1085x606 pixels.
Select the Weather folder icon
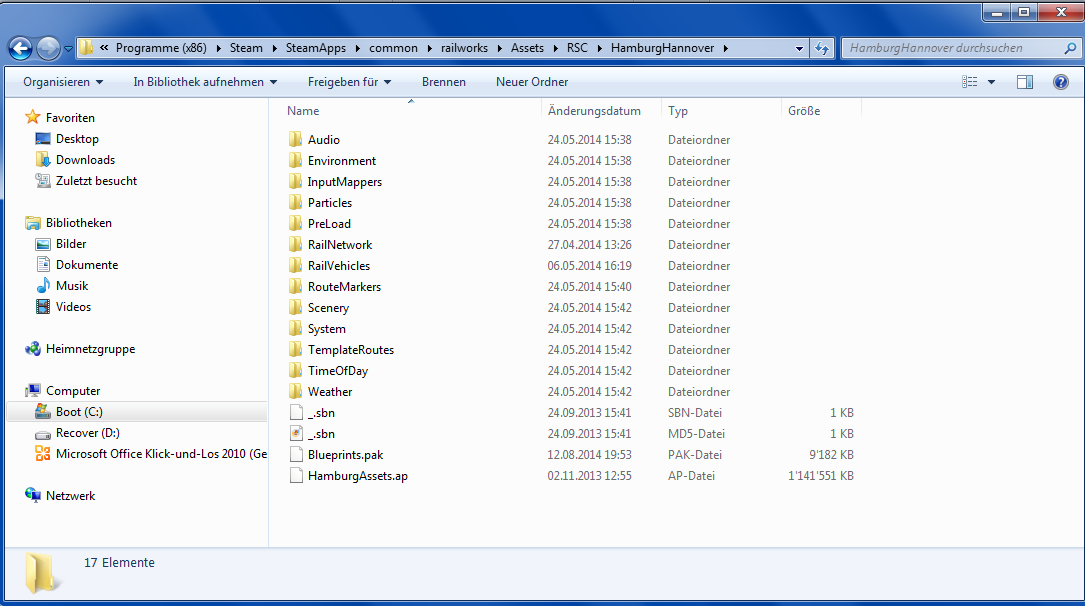tap(295, 391)
